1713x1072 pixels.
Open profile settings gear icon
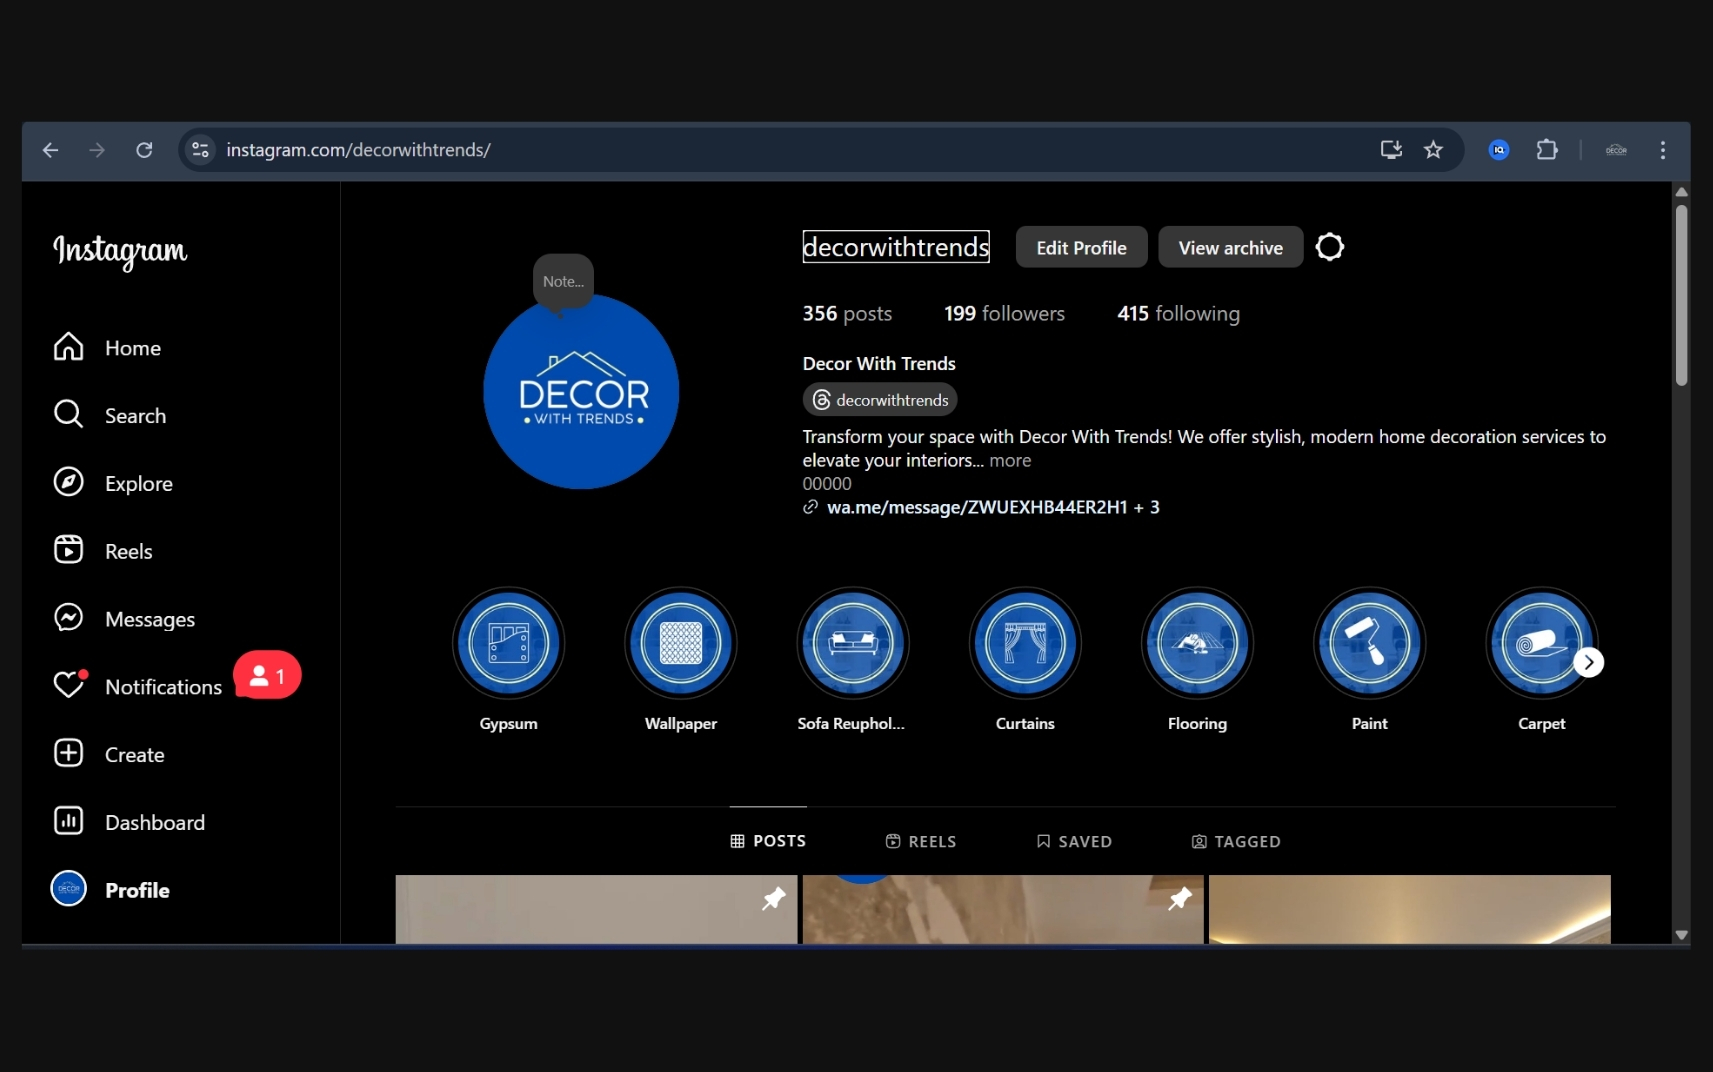click(x=1329, y=247)
